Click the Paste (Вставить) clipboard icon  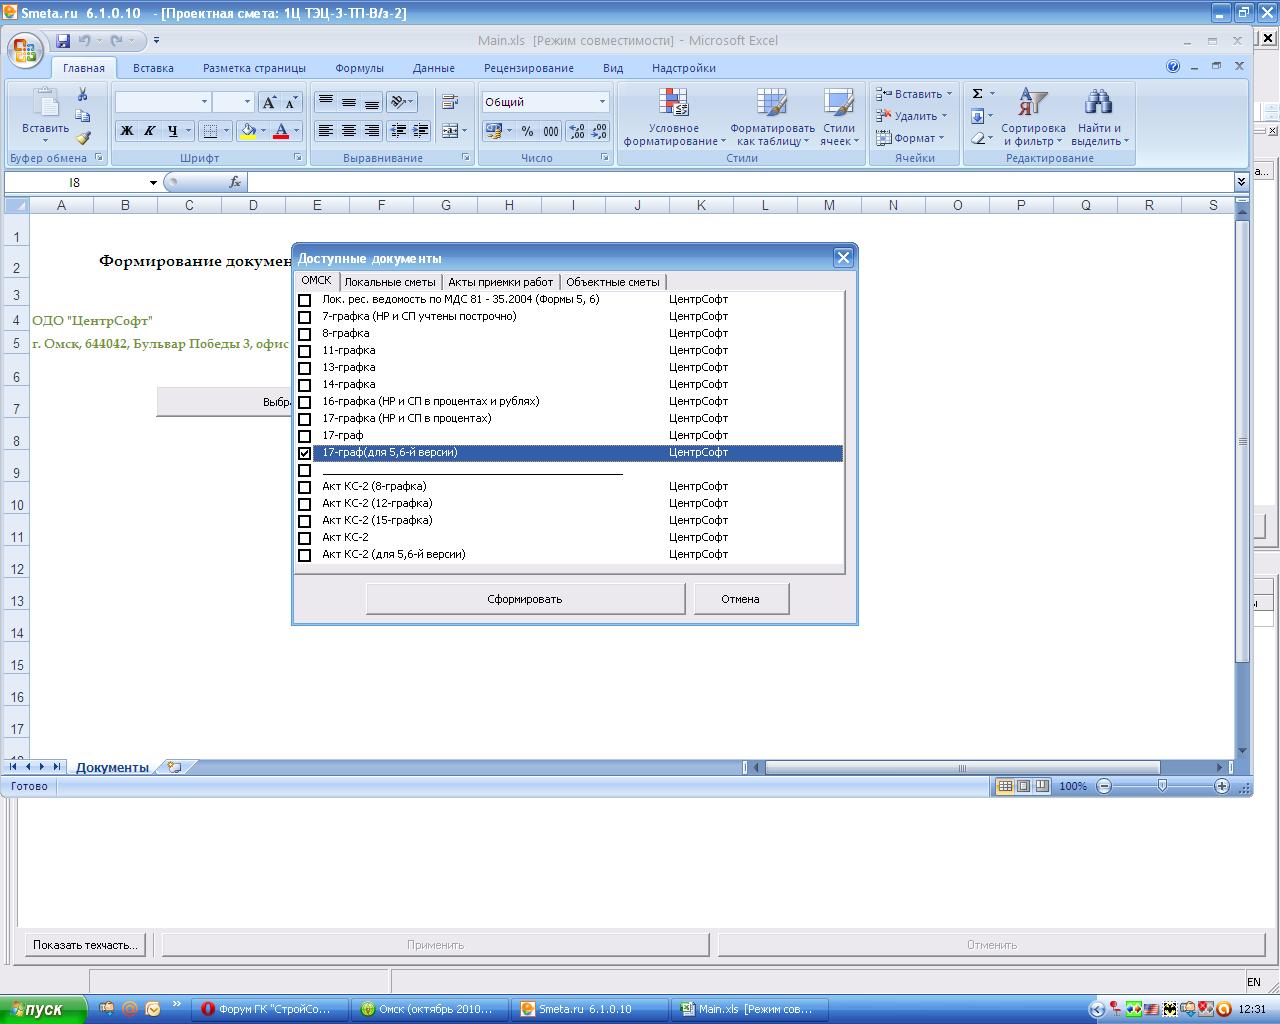pos(45,104)
